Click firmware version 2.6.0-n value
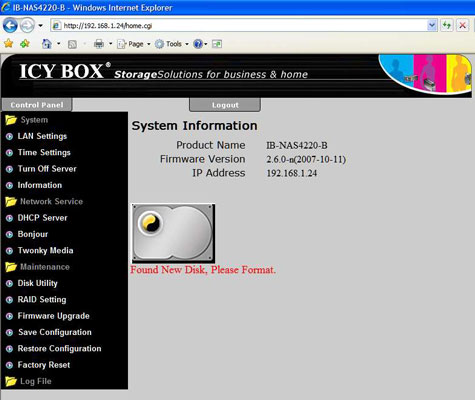Viewport: 475px width, 400px height. coord(306,159)
